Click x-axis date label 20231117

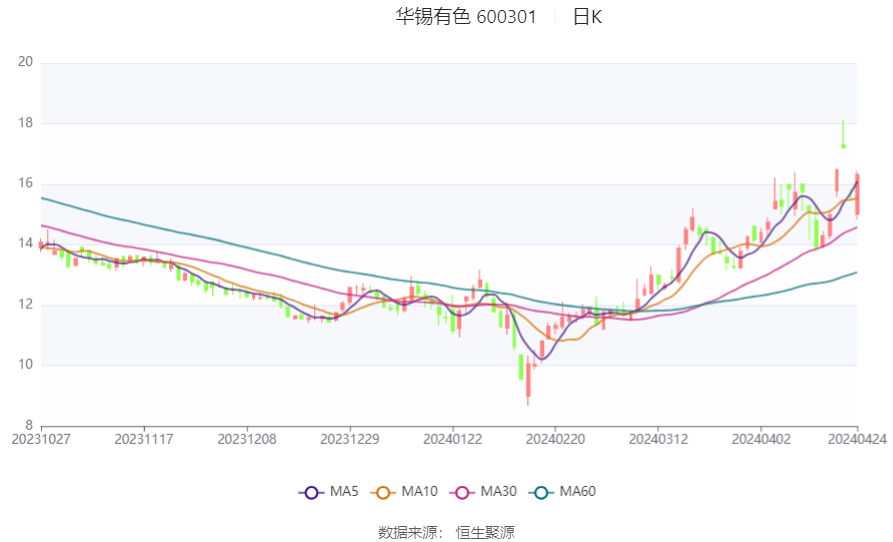[x=144, y=440]
